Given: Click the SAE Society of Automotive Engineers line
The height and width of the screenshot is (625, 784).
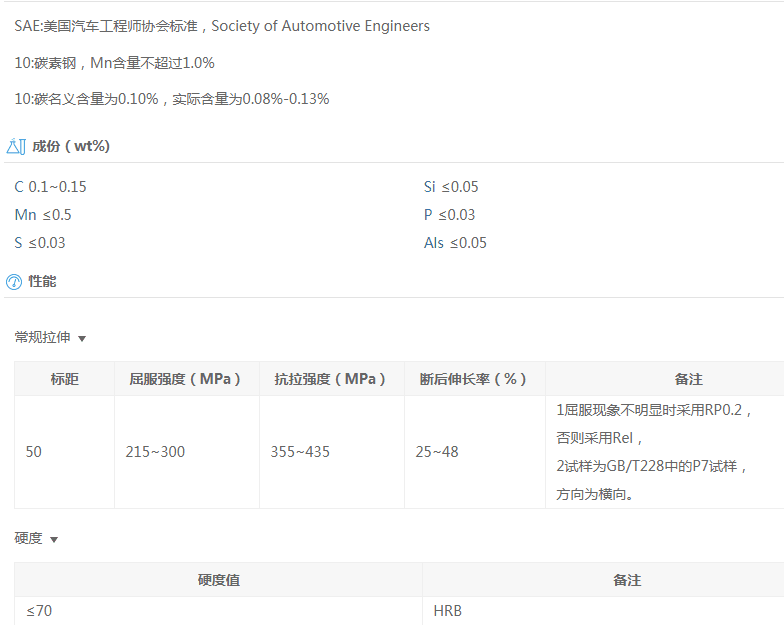Looking at the screenshot, I should coord(222,26).
